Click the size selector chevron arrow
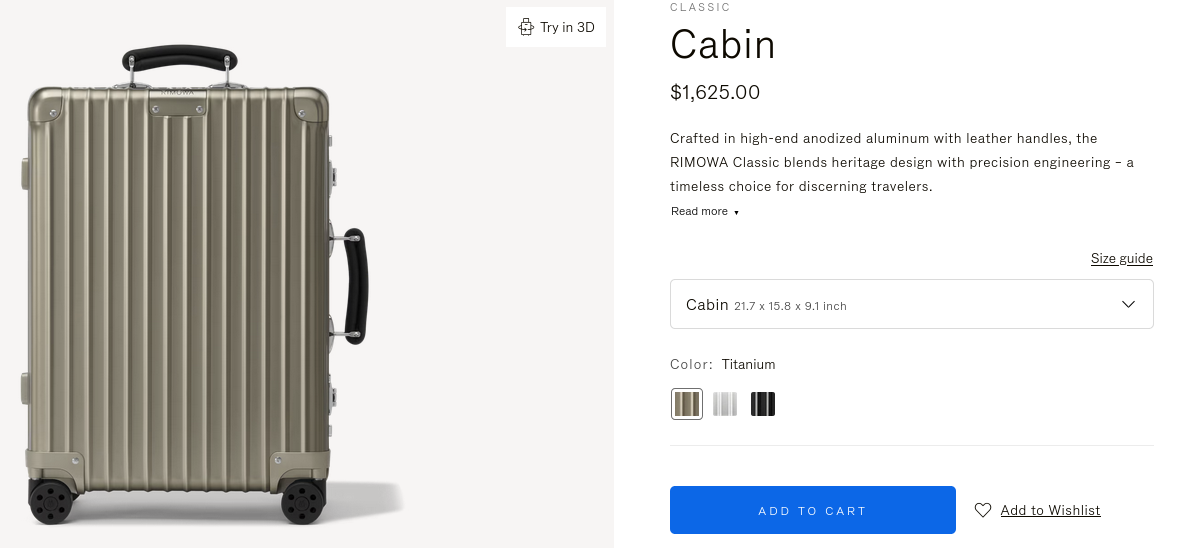1182x548 pixels. (x=1128, y=304)
